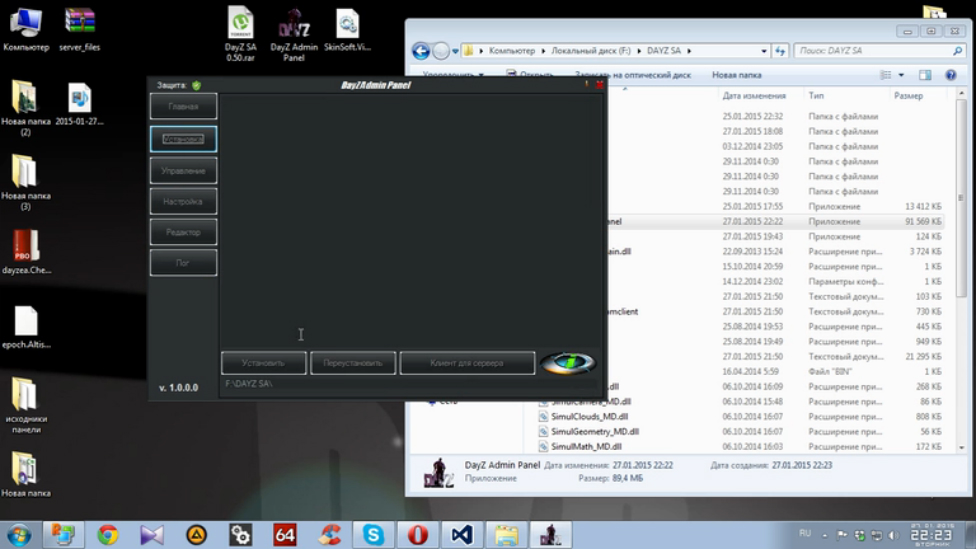Image resolution: width=976 pixels, height=549 pixels.
Task: Open Explorer help question mark icon
Action: pos(950,75)
